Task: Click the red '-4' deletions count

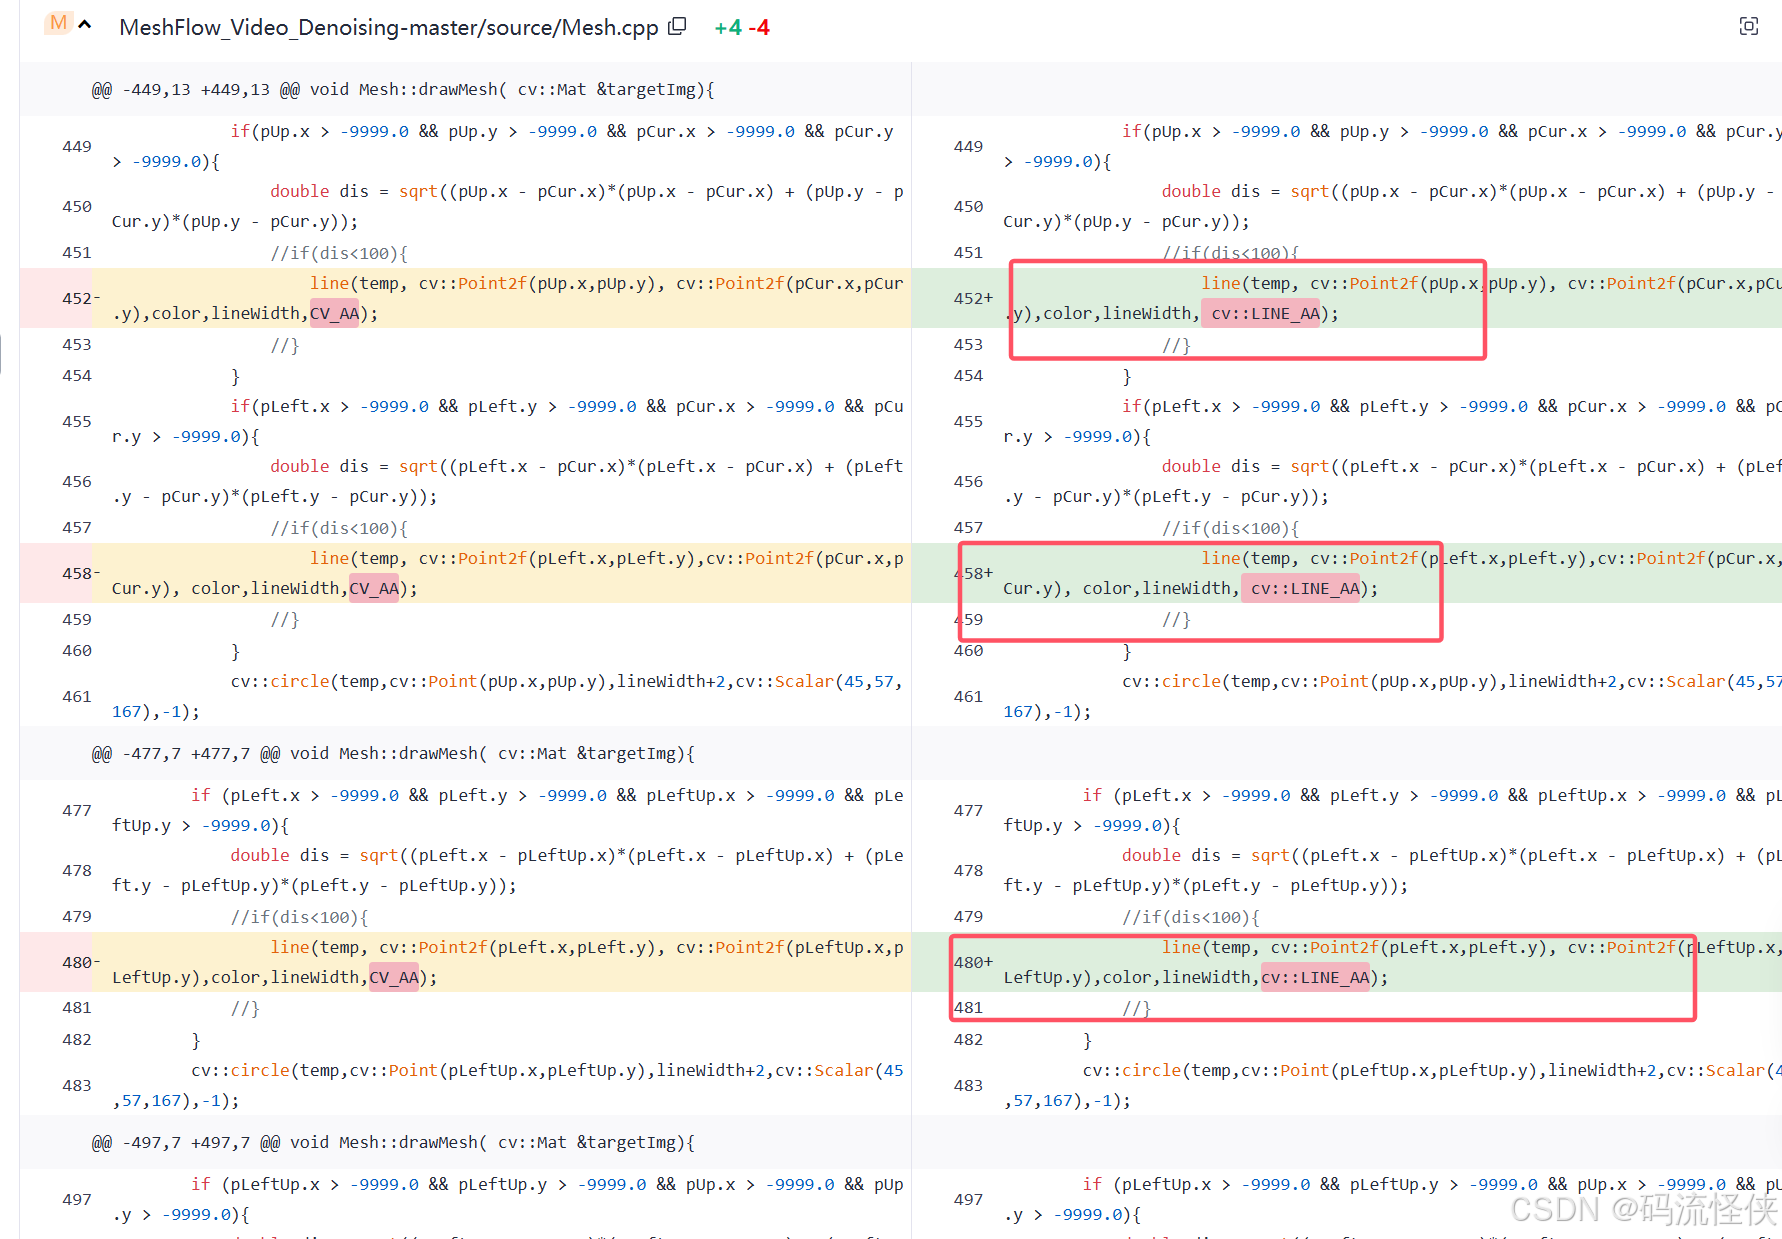Action: (x=759, y=28)
